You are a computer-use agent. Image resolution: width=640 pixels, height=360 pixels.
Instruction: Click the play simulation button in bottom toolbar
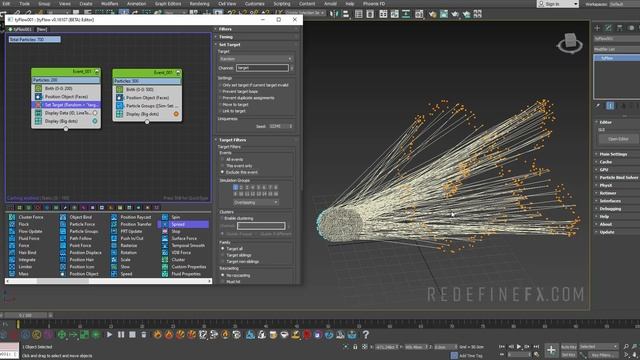click(x=109, y=335)
